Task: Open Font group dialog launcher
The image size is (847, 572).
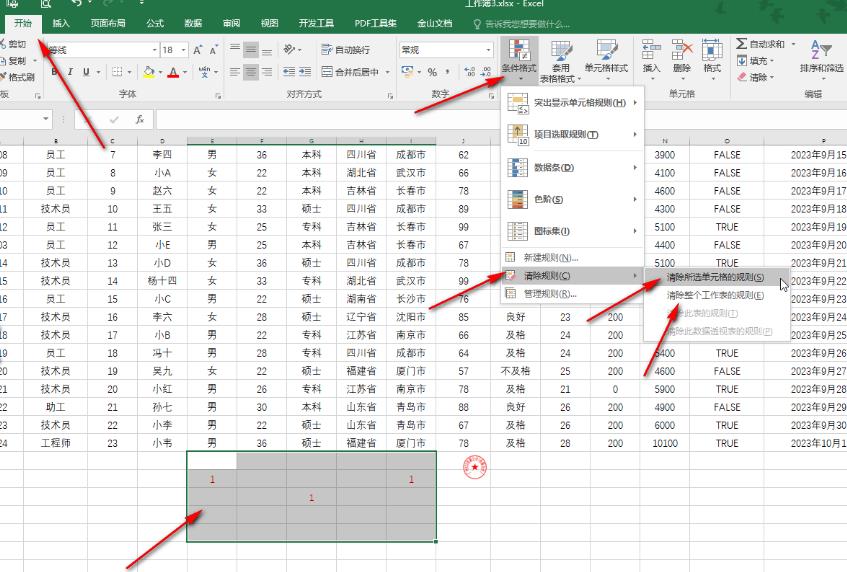Action: click(218, 96)
